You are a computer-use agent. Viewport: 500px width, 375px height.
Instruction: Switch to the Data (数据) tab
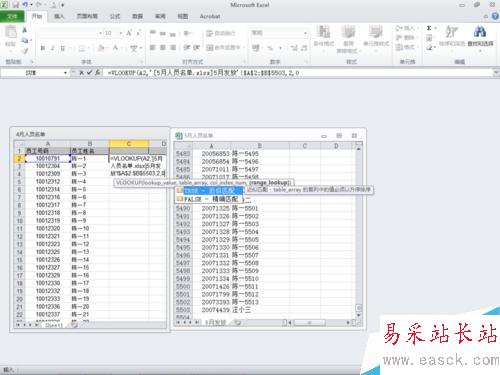(x=137, y=16)
